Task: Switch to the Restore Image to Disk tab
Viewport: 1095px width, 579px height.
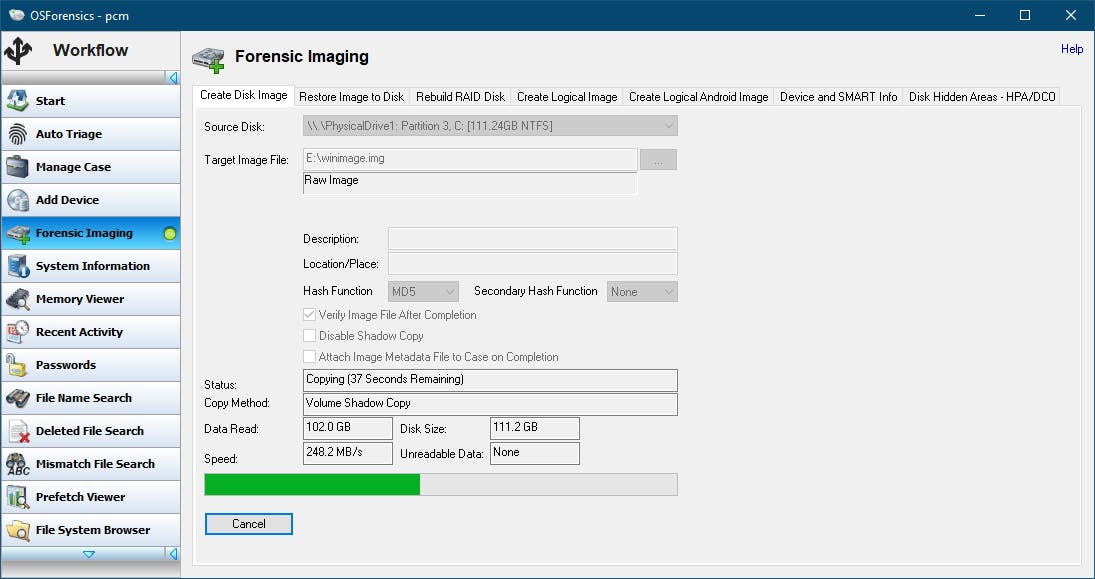Action: pyautogui.click(x=351, y=97)
